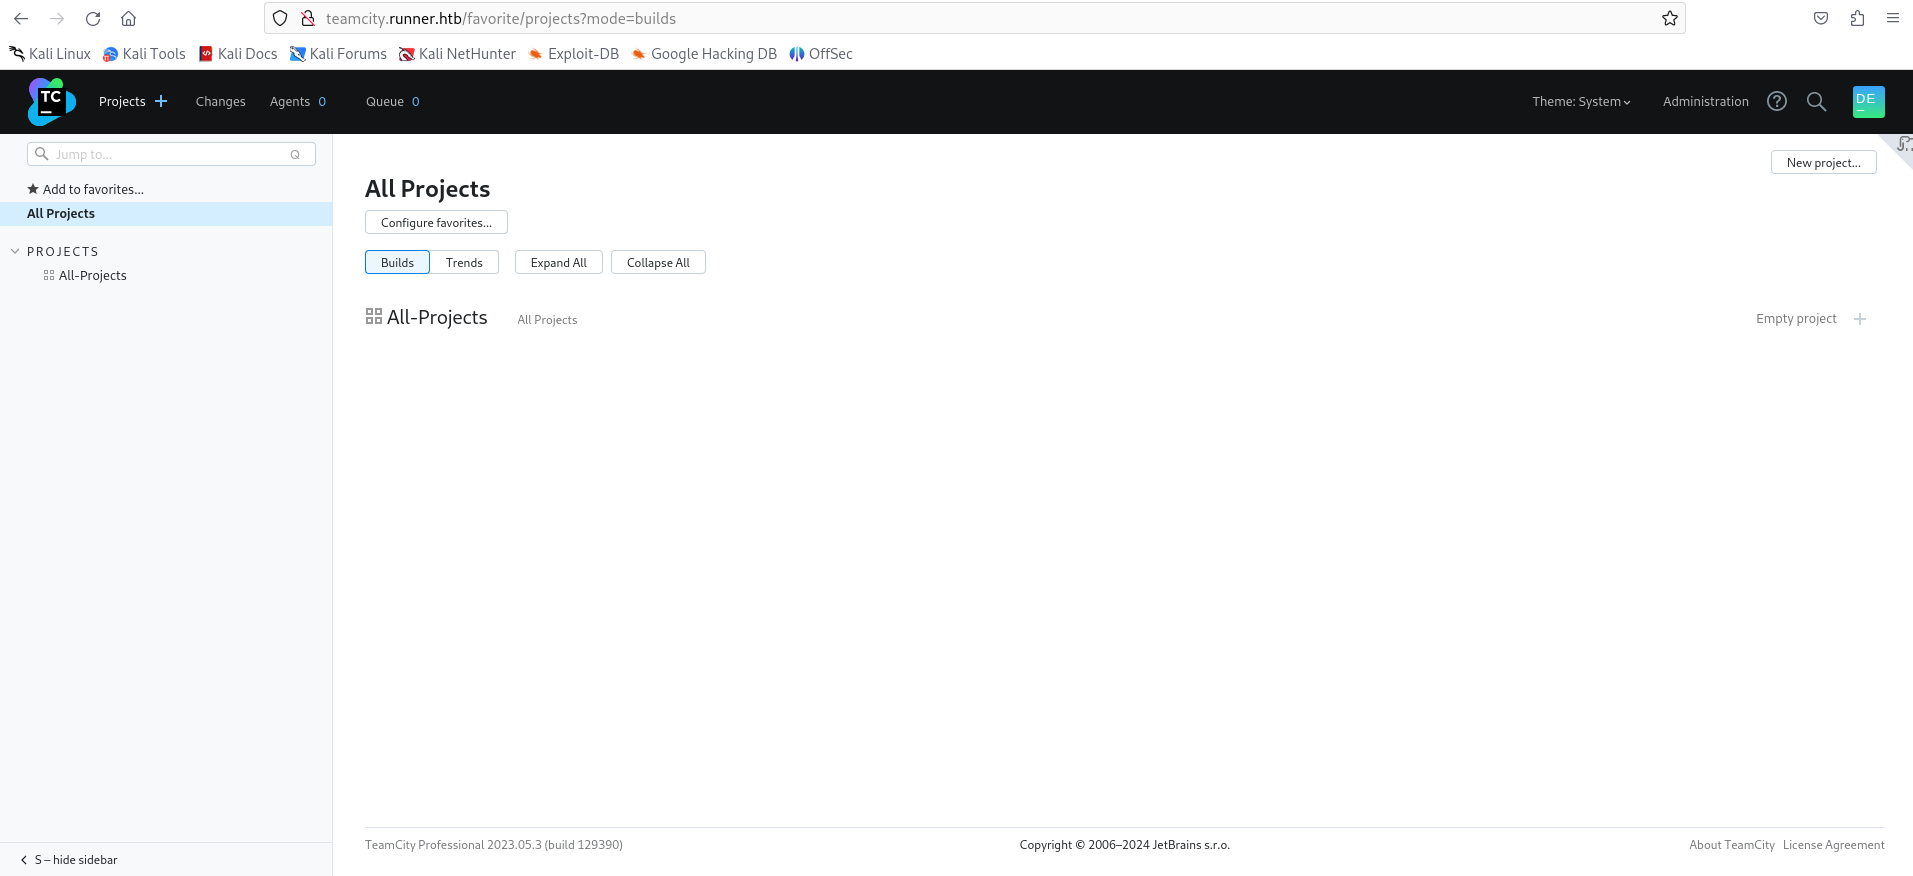Open the About TeamCity link
Screen dimensions: 1913x876
[1731, 845]
